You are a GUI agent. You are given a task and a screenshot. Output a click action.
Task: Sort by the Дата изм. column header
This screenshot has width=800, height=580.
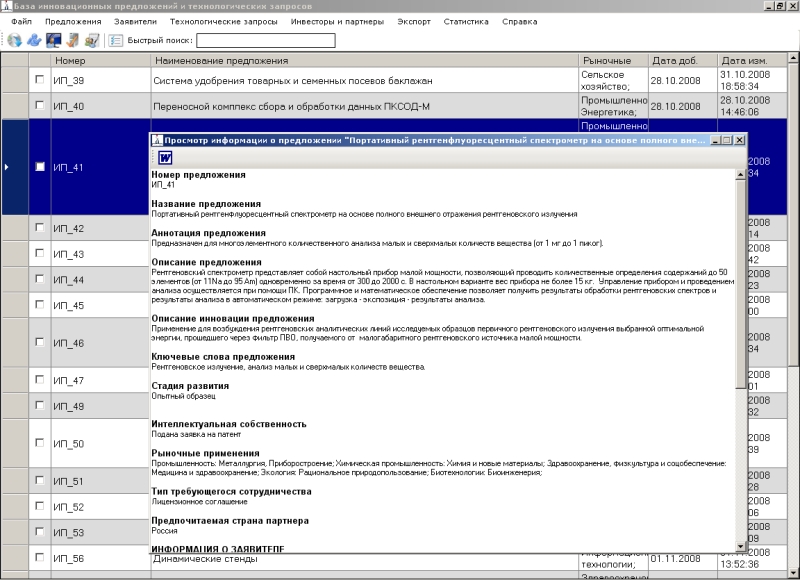[753, 60]
